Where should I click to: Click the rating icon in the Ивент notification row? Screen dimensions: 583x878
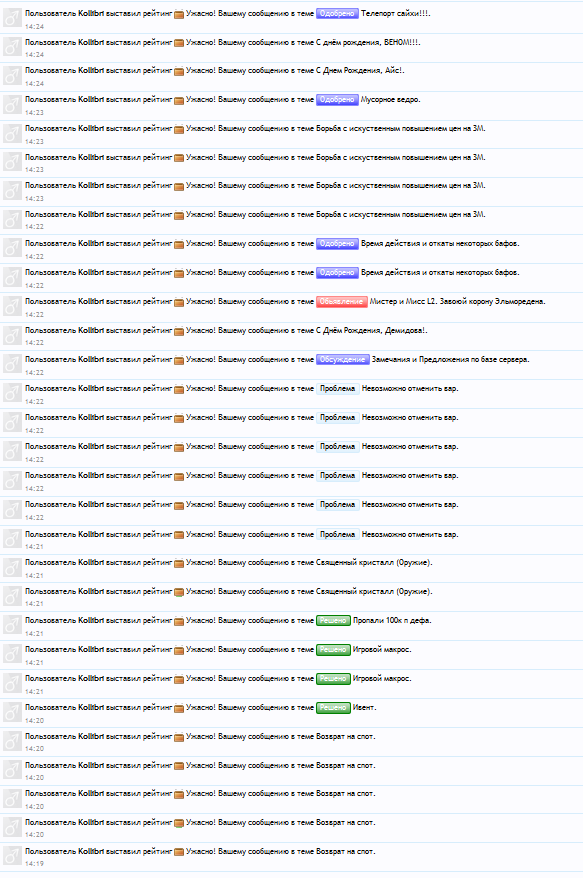[179, 708]
